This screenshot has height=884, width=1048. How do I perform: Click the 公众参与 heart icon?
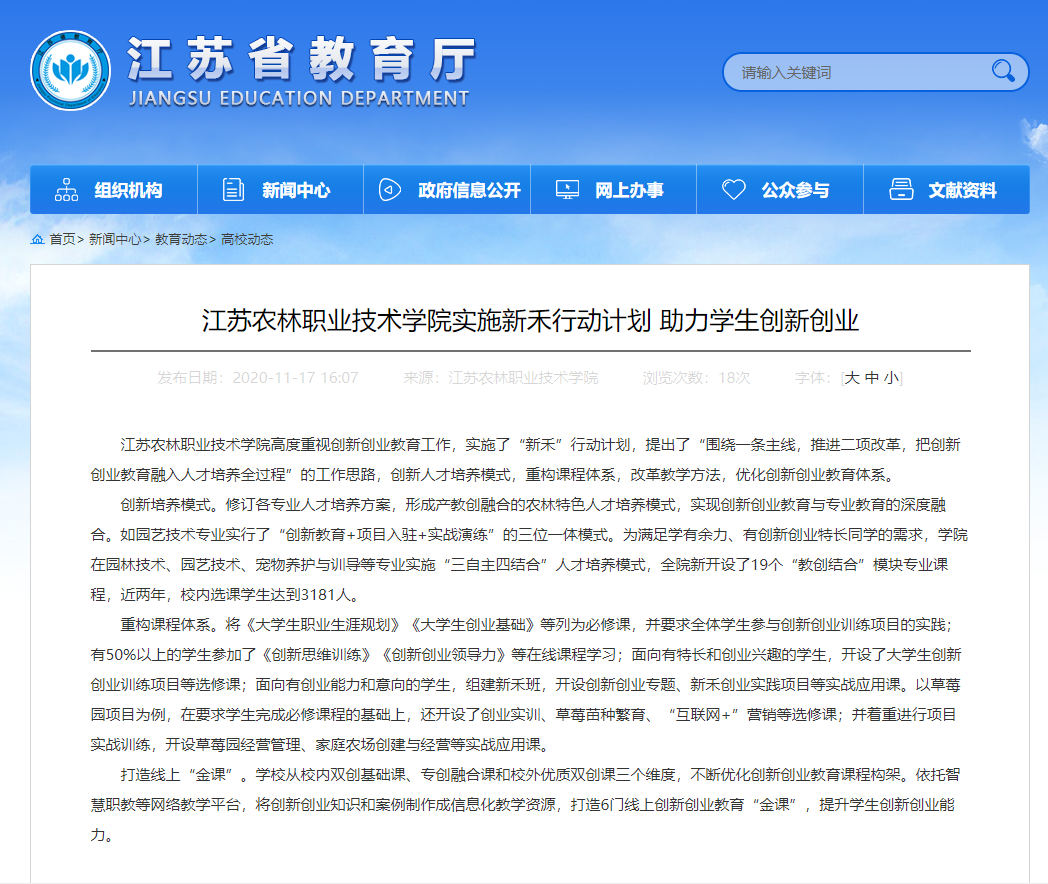[x=733, y=190]
